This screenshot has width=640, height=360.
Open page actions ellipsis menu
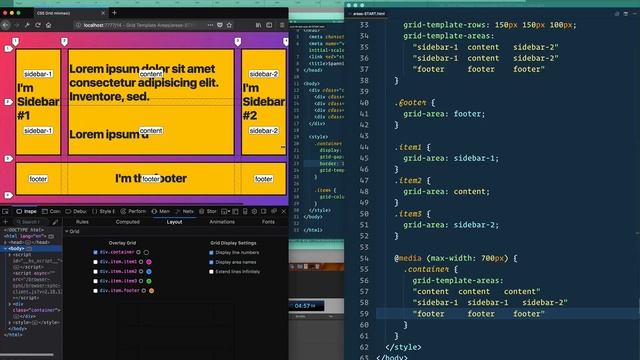point(210,25)
